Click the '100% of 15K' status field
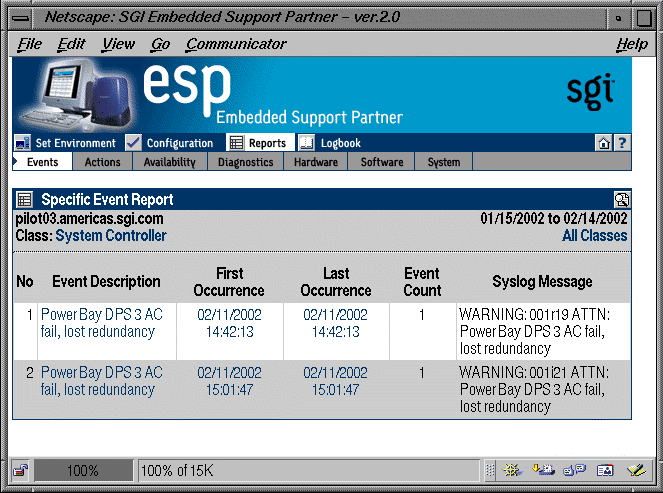The image size is (663, 493). click(309, 470)
